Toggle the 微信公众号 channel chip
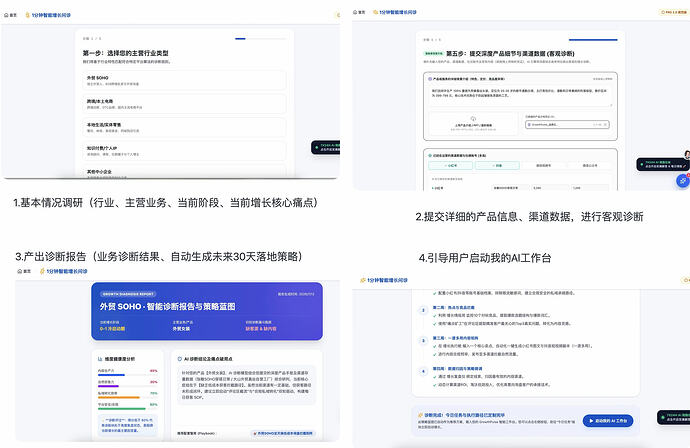 click(x=590, y=165)
